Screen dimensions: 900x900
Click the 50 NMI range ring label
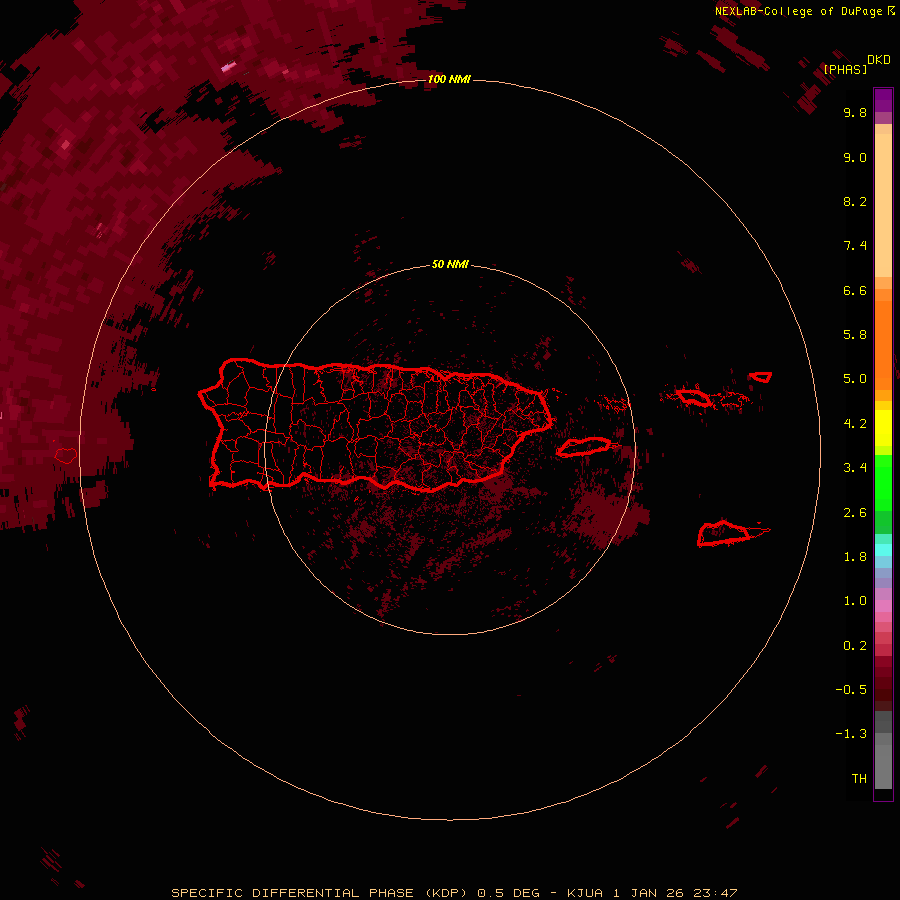click(450, 264)
